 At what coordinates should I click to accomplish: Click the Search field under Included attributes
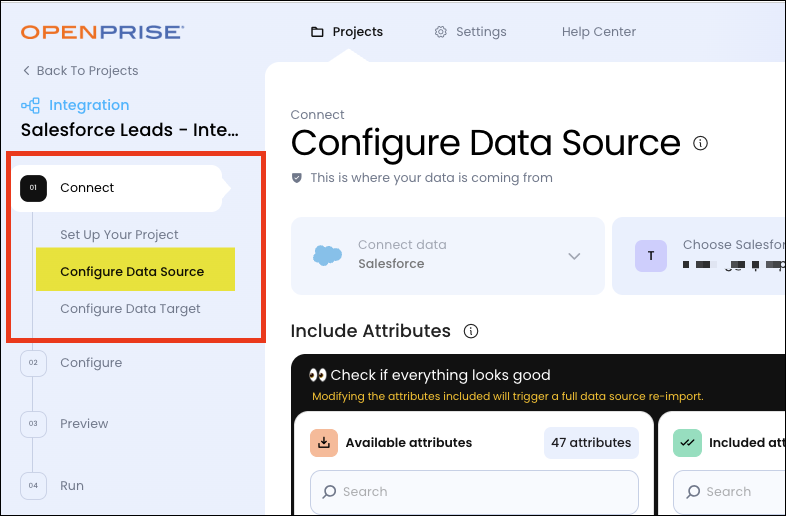(729, 492)
